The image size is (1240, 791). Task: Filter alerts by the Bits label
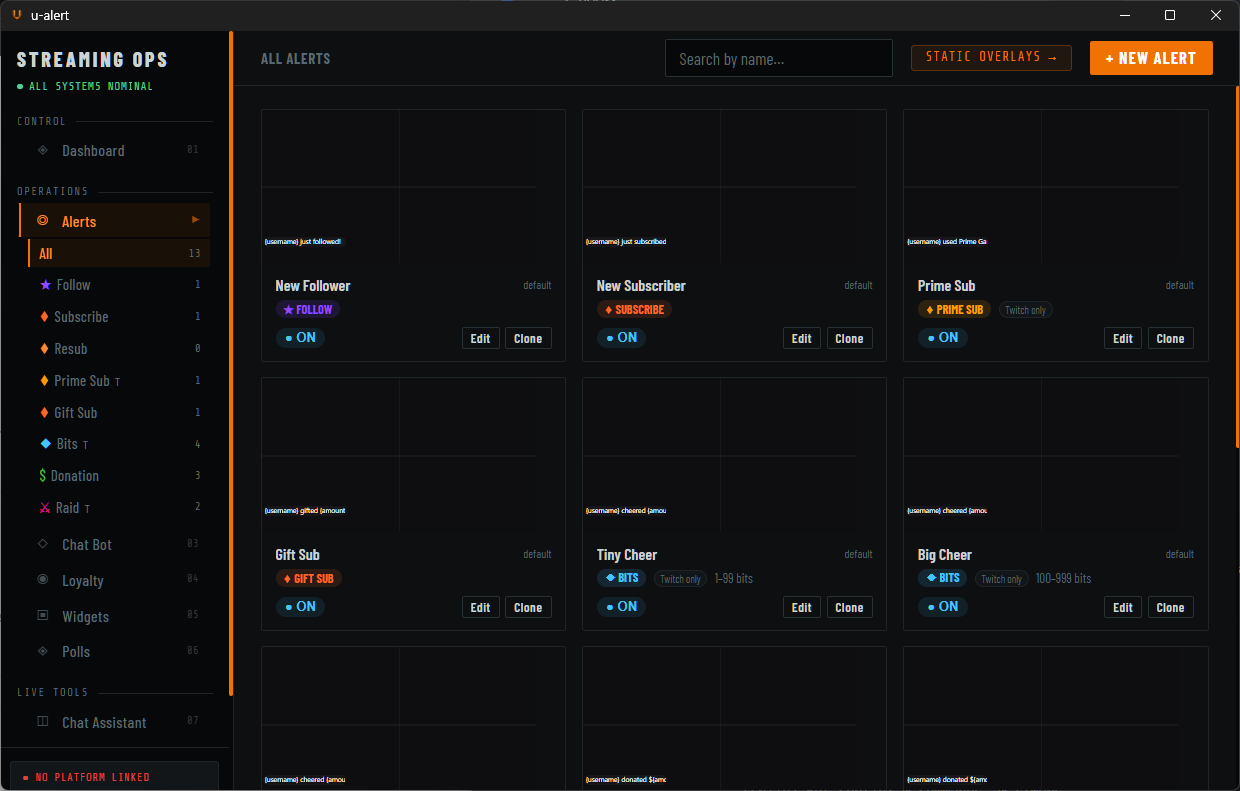tap(67, 444)
